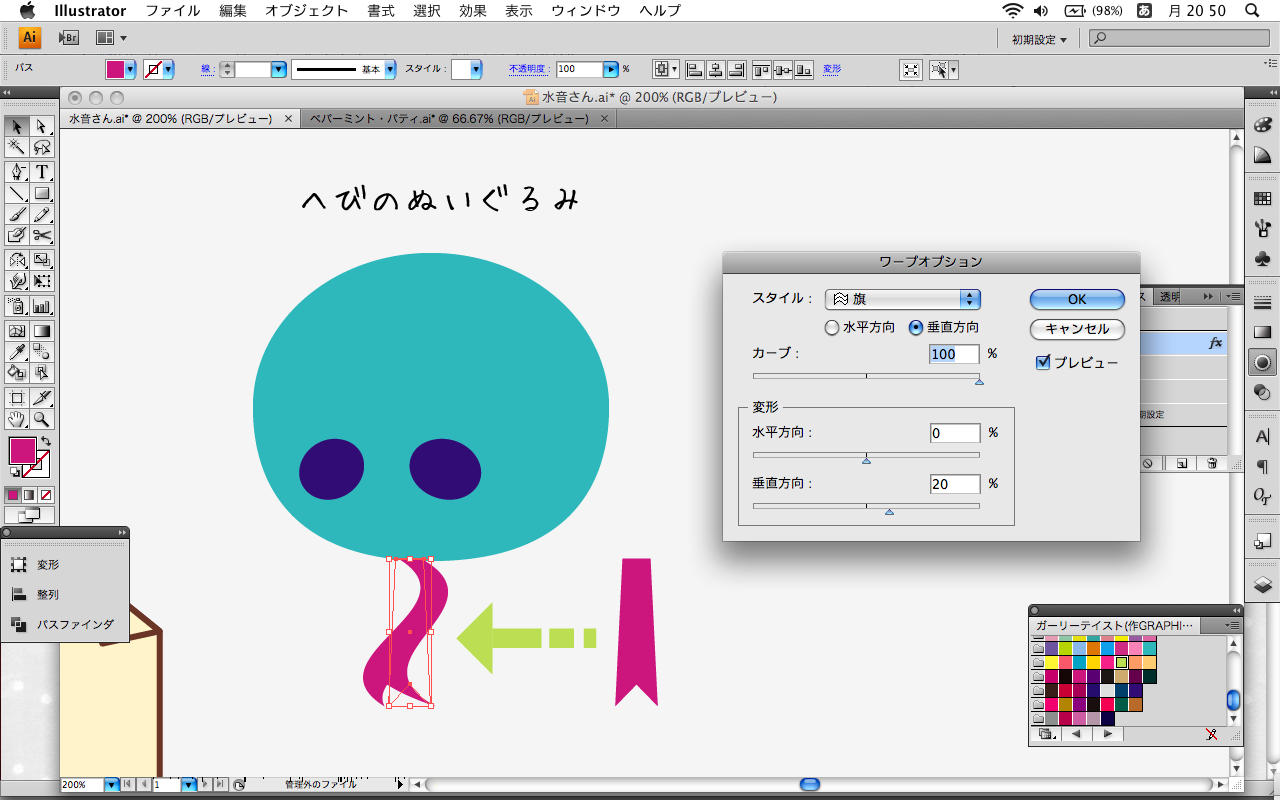Click the キャンセル button
The height and width of the screenshot is (800, 1280).
tap(1076, 329)
